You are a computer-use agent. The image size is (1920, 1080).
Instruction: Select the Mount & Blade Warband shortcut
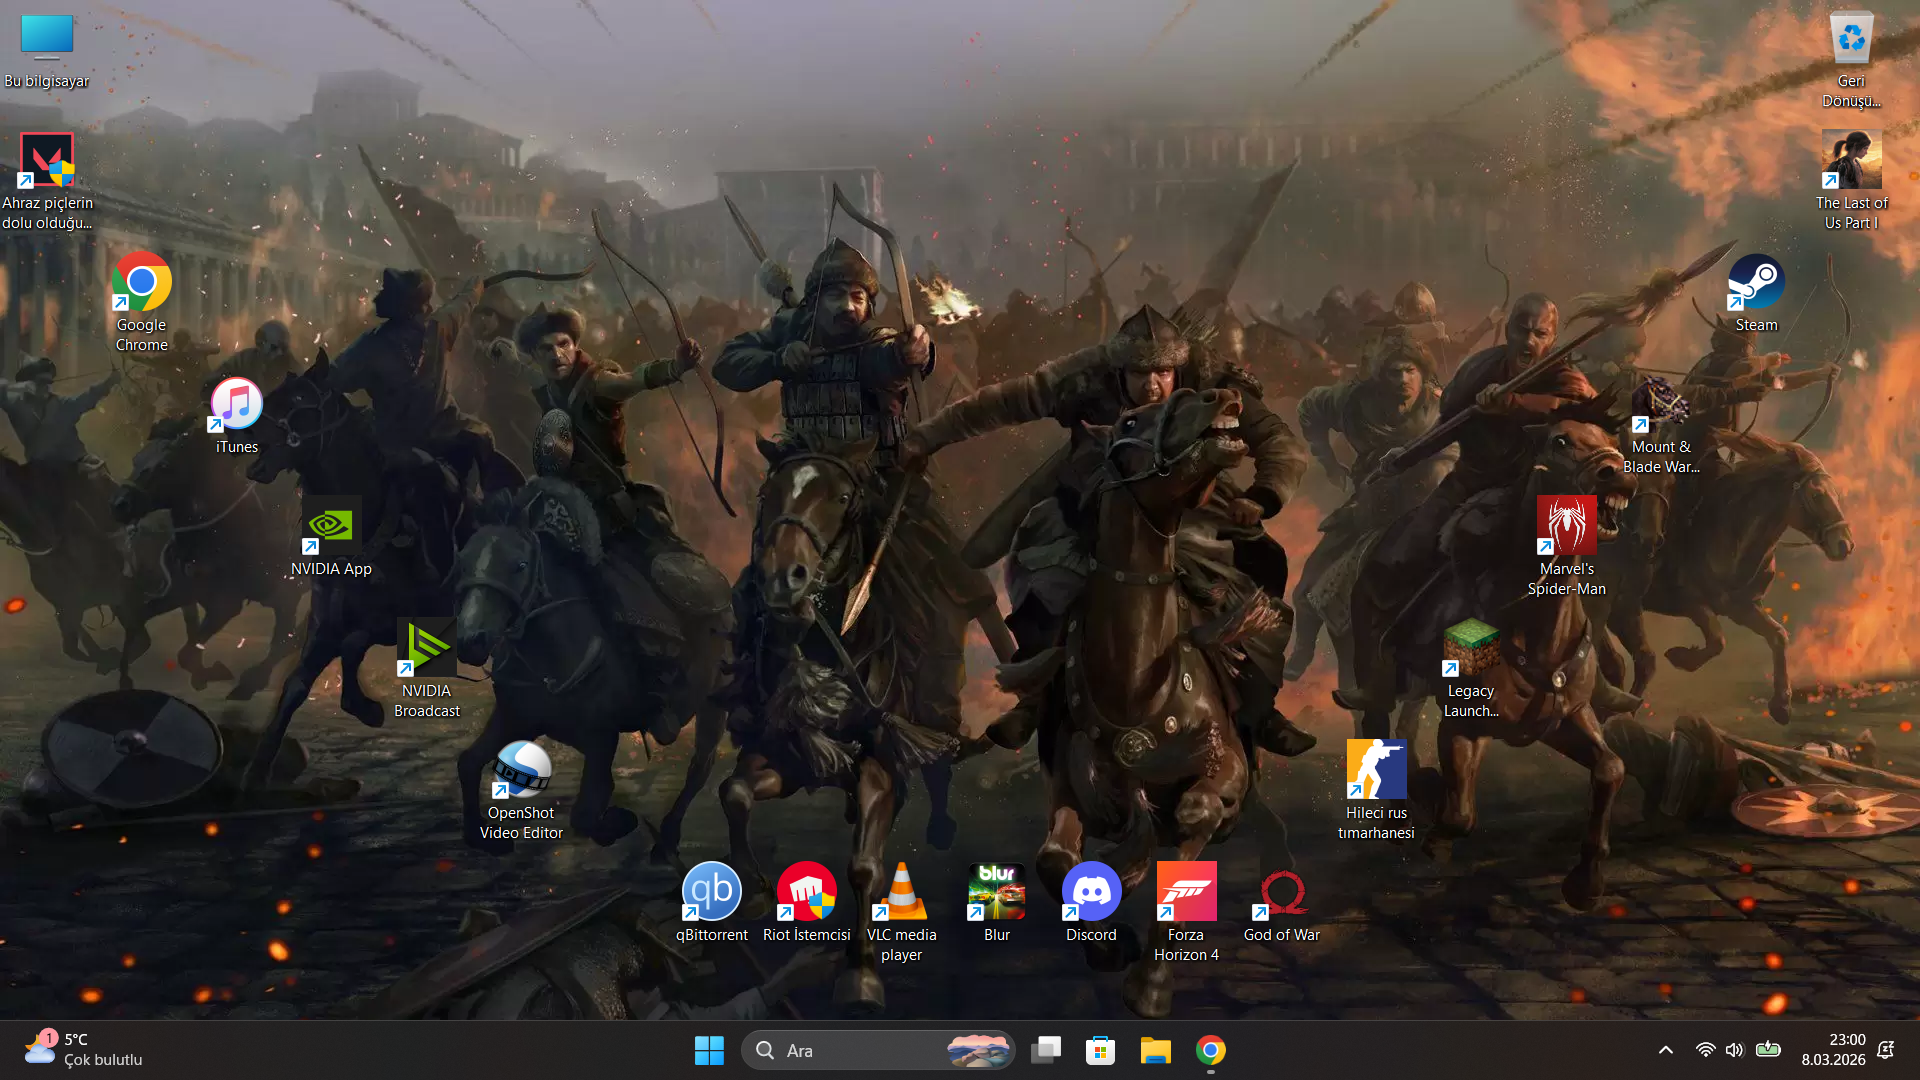(x=1661, y=426)
